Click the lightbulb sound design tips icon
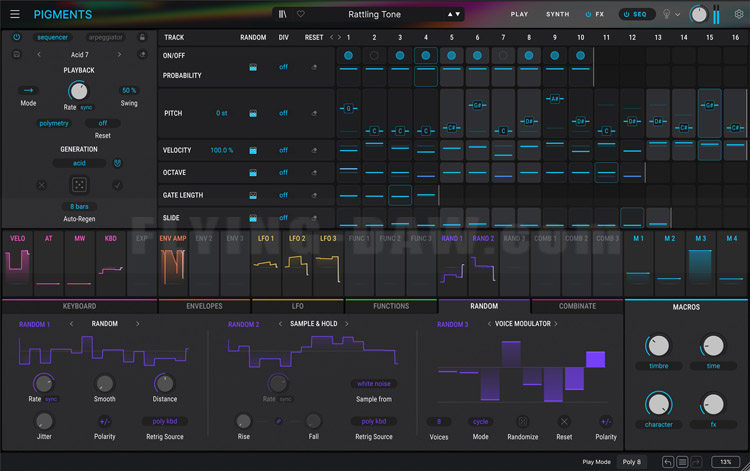The image size is (750, 471). pos(667,15)
